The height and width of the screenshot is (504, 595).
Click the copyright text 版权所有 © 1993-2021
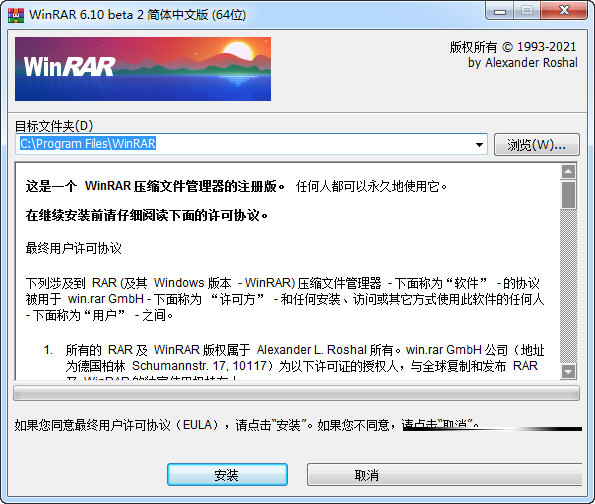pyautogui.click(x=513, y=47)
